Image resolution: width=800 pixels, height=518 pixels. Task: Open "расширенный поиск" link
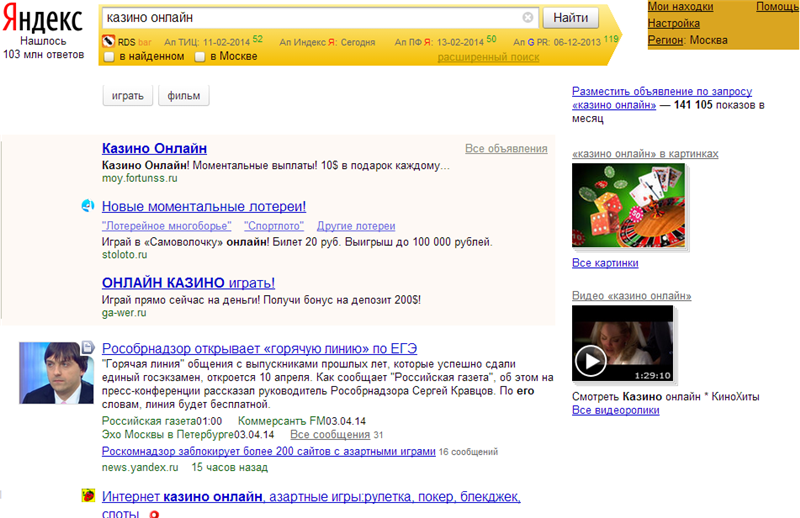tap(488, 57)
